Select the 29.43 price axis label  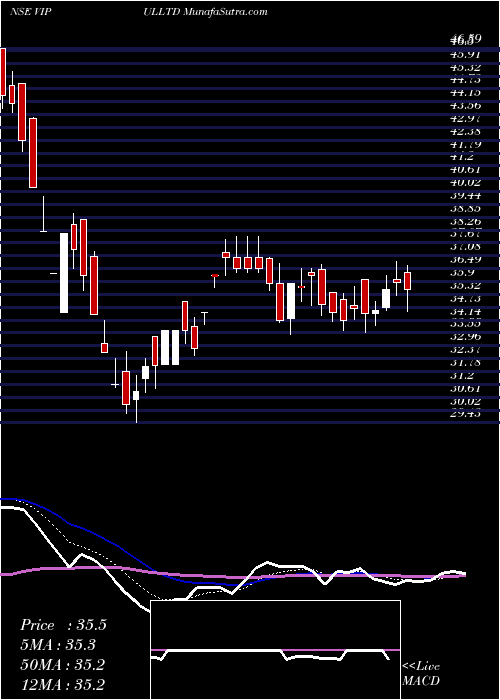(x=466, y=413)
